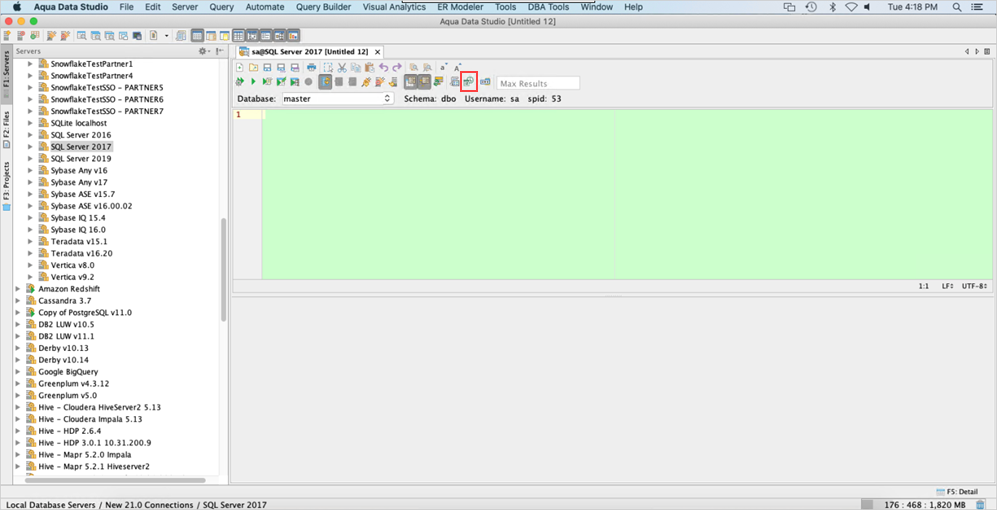Click the Cut scissors icon
Screen dimensions: 997x510
coord(341,67)
